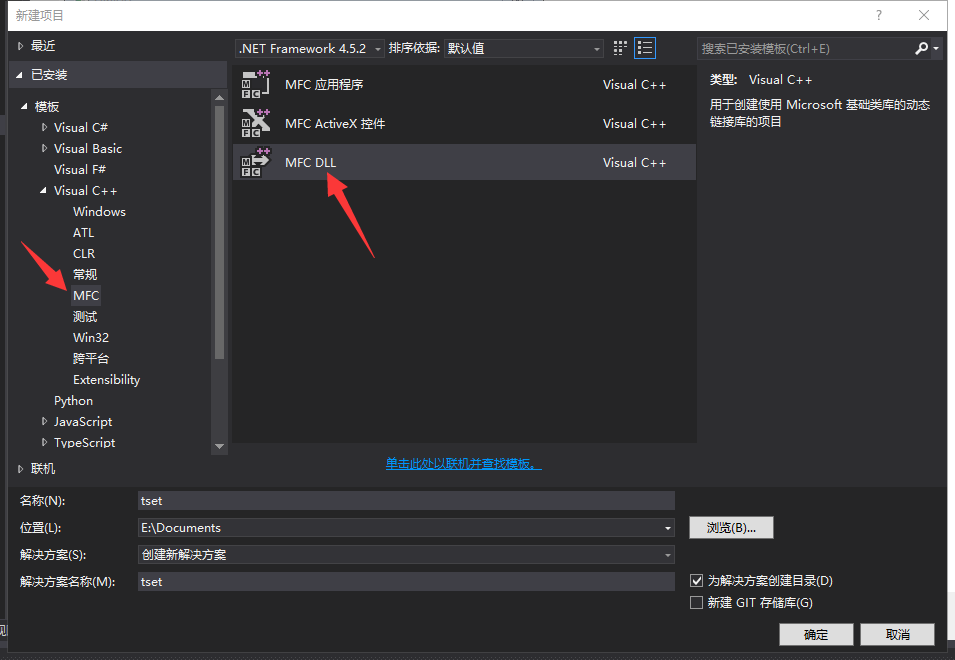
Task: Collapse the Visual C++ node arrow
Action: (43, 191)
